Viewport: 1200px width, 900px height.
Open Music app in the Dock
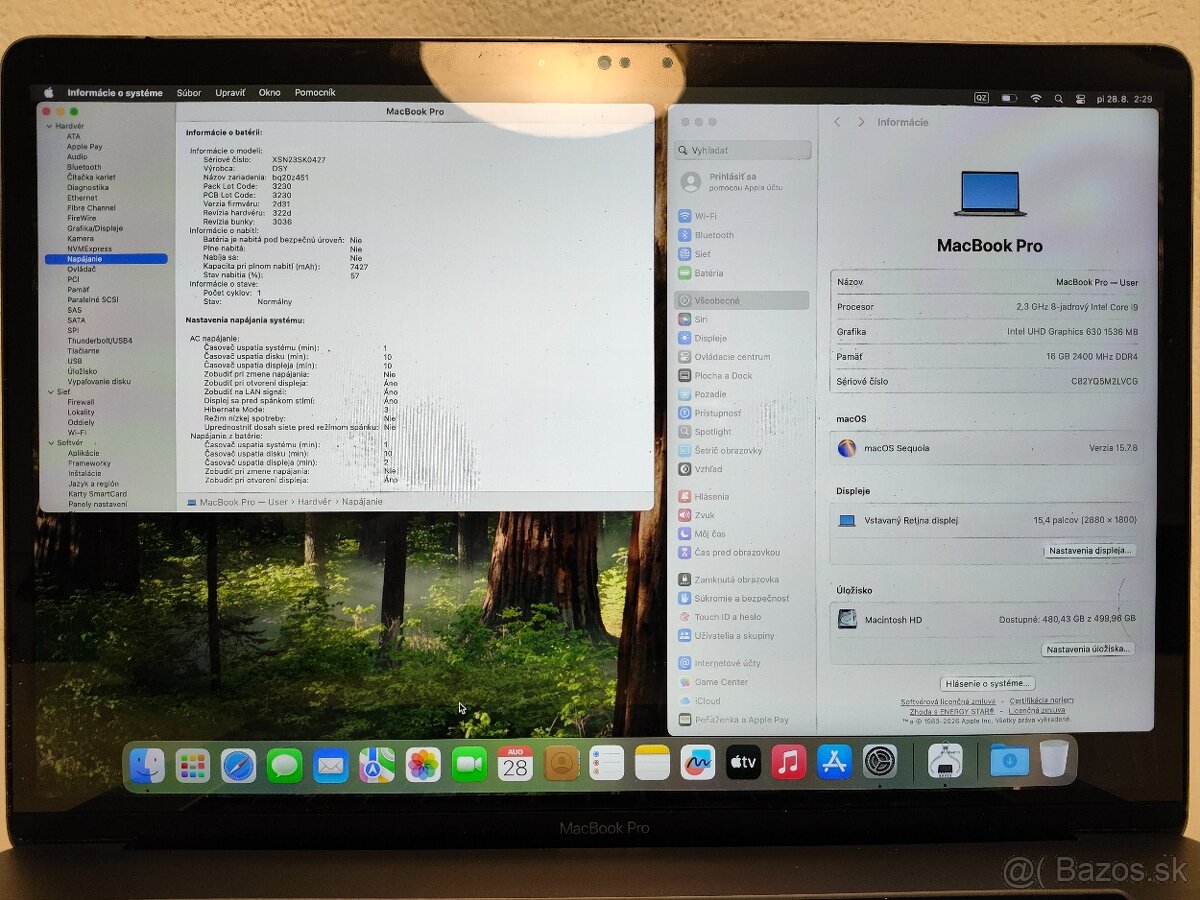click(789, 763)
